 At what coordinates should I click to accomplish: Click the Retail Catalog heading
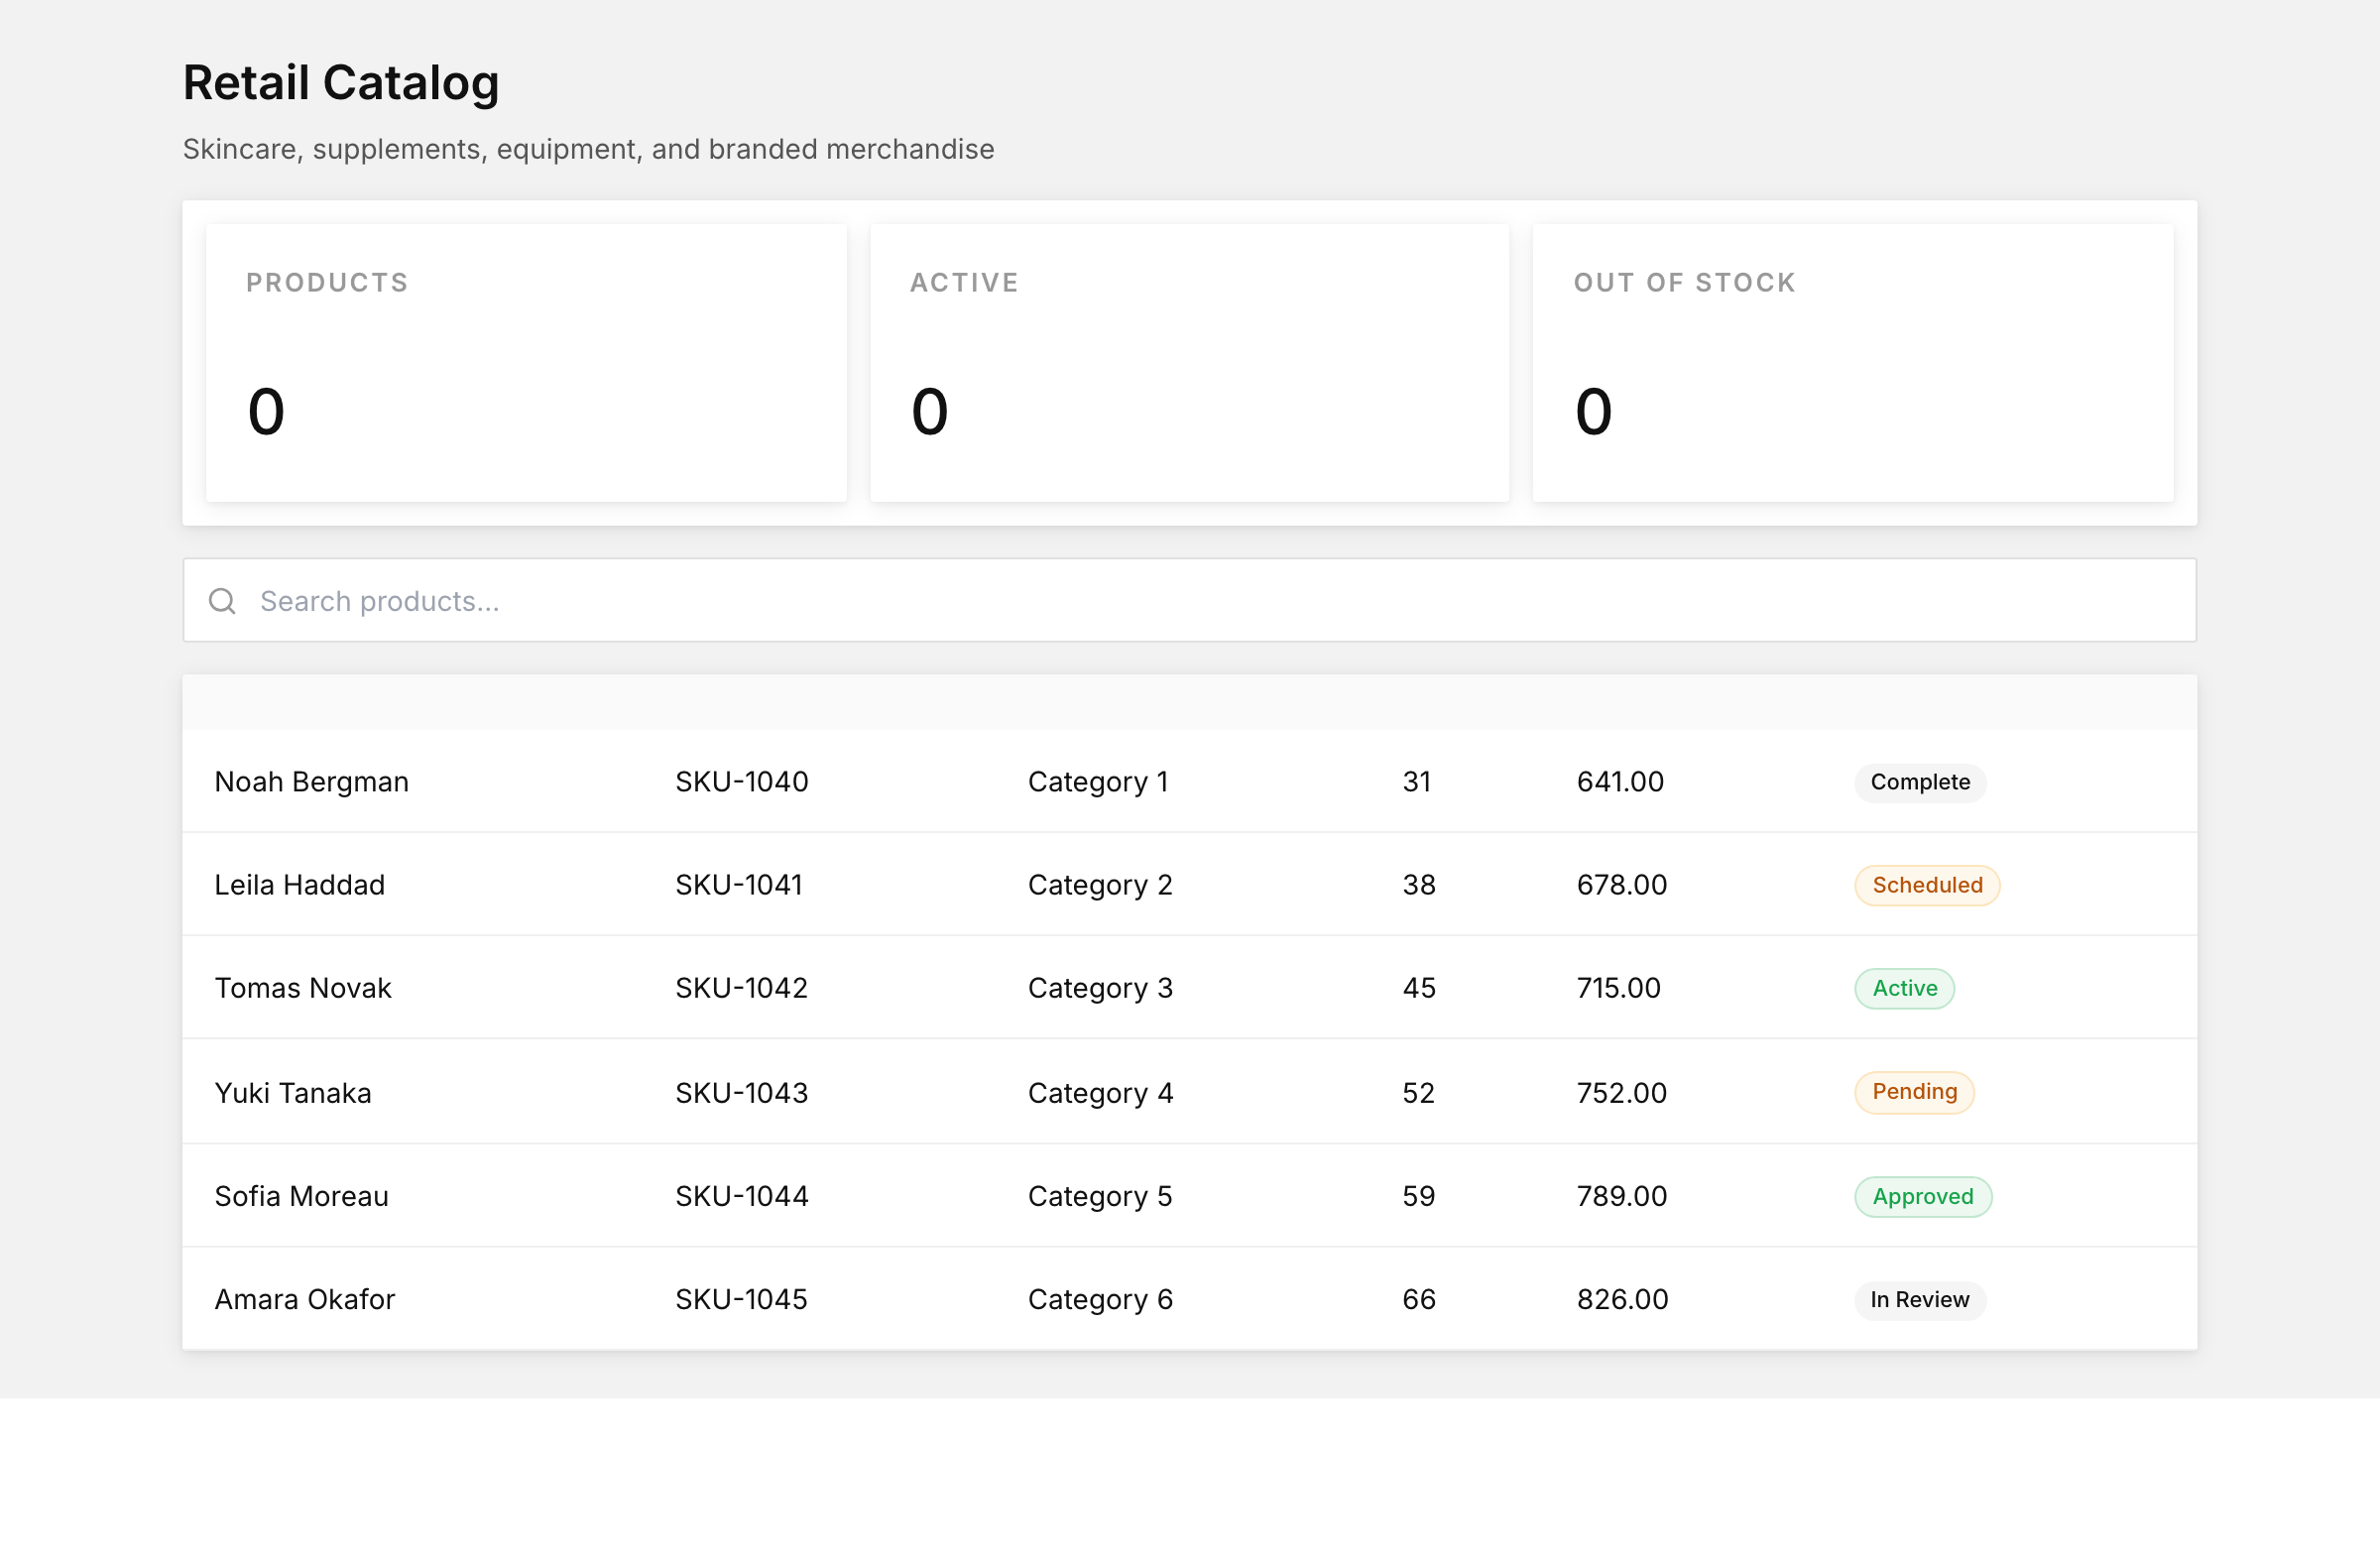click(341, 82)
